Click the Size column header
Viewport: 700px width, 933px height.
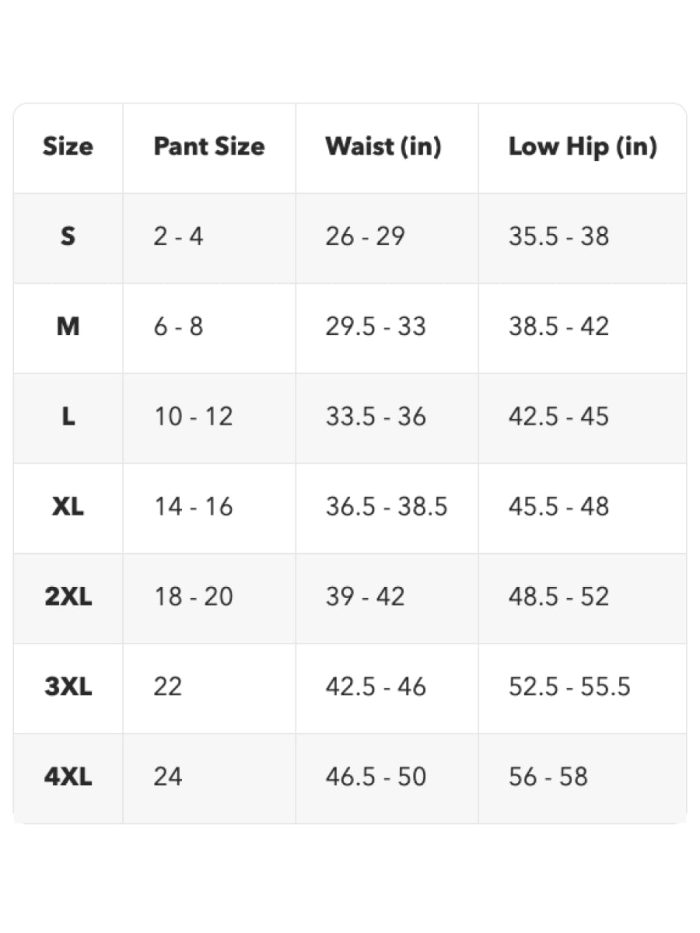68,146
